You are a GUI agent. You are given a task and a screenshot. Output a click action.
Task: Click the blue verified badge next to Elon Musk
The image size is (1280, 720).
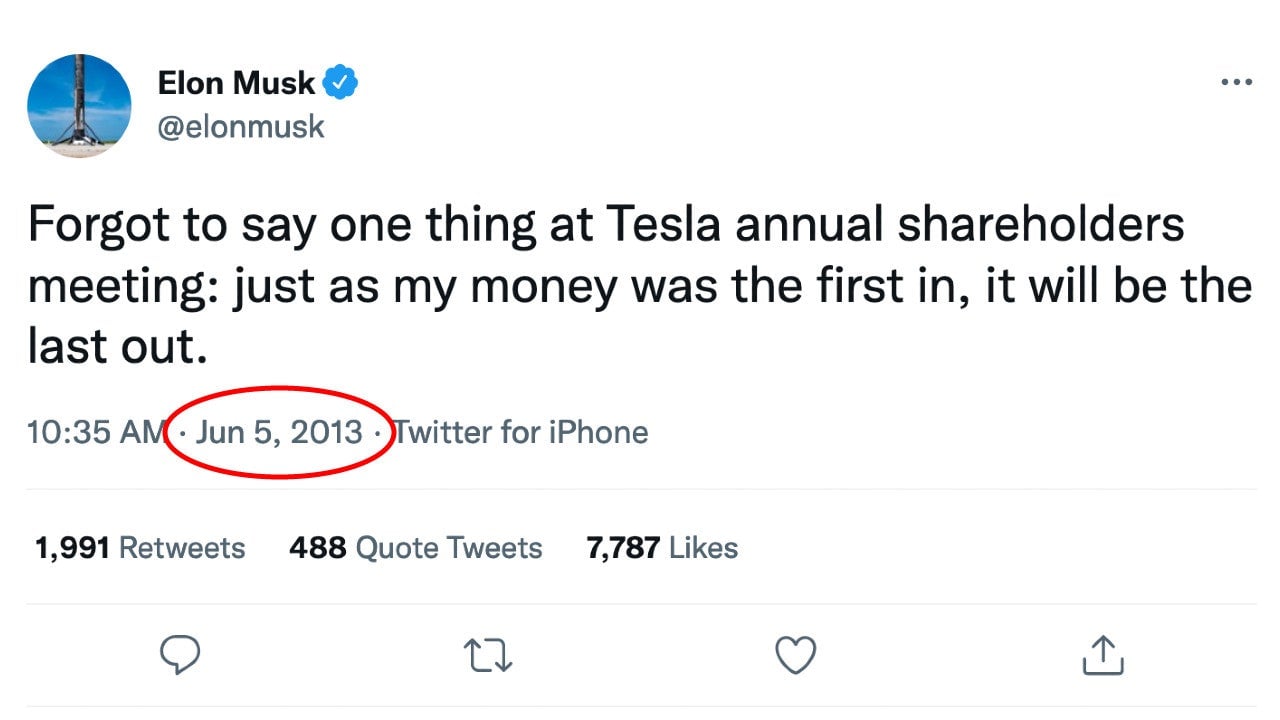pos(341,83)
